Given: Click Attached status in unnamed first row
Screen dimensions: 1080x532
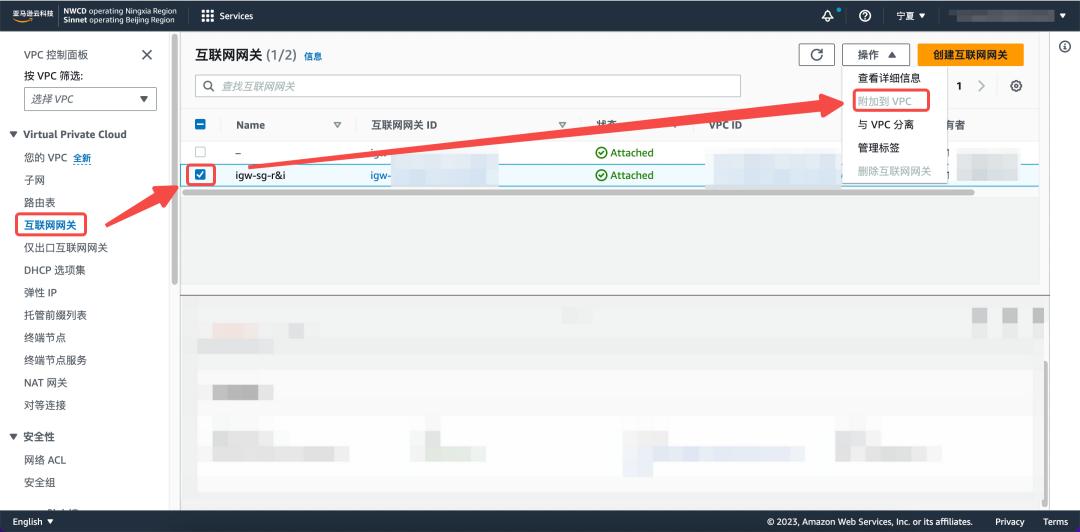Looking at the screenshot, I should click(x=625, y=152).
